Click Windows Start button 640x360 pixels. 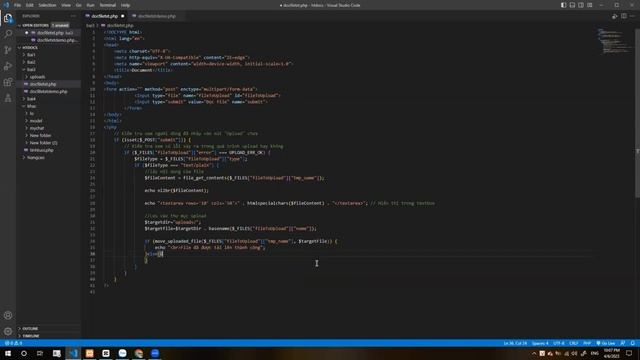(x=8, y=353)
